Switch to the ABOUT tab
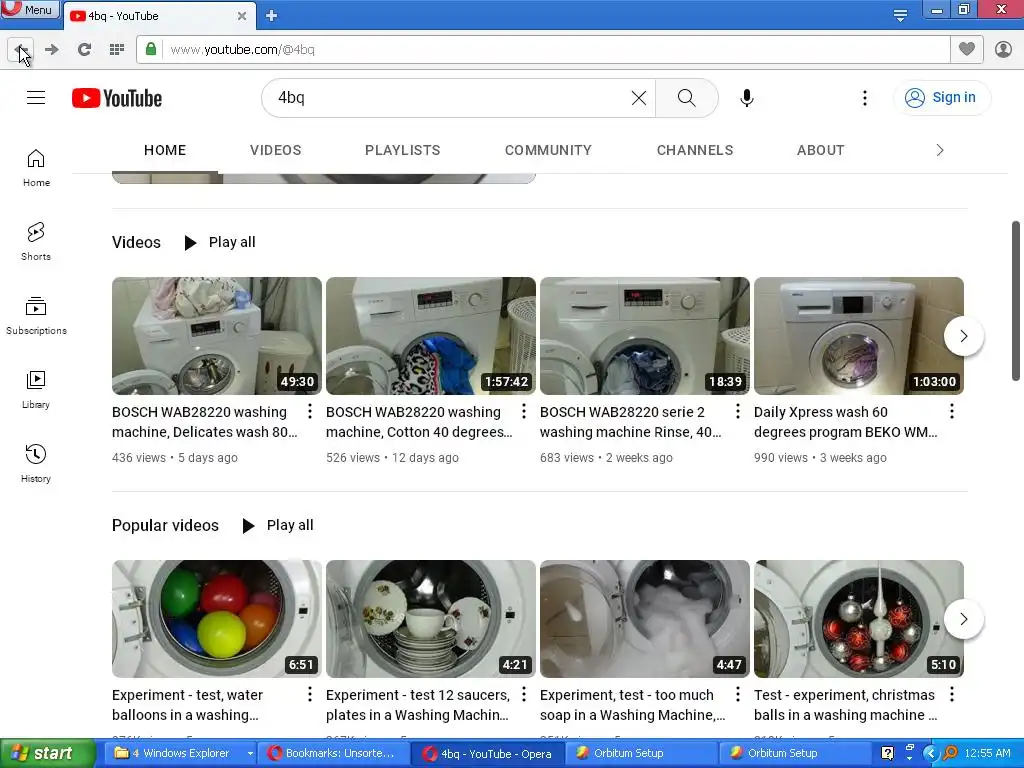 (x=820, y=150)
